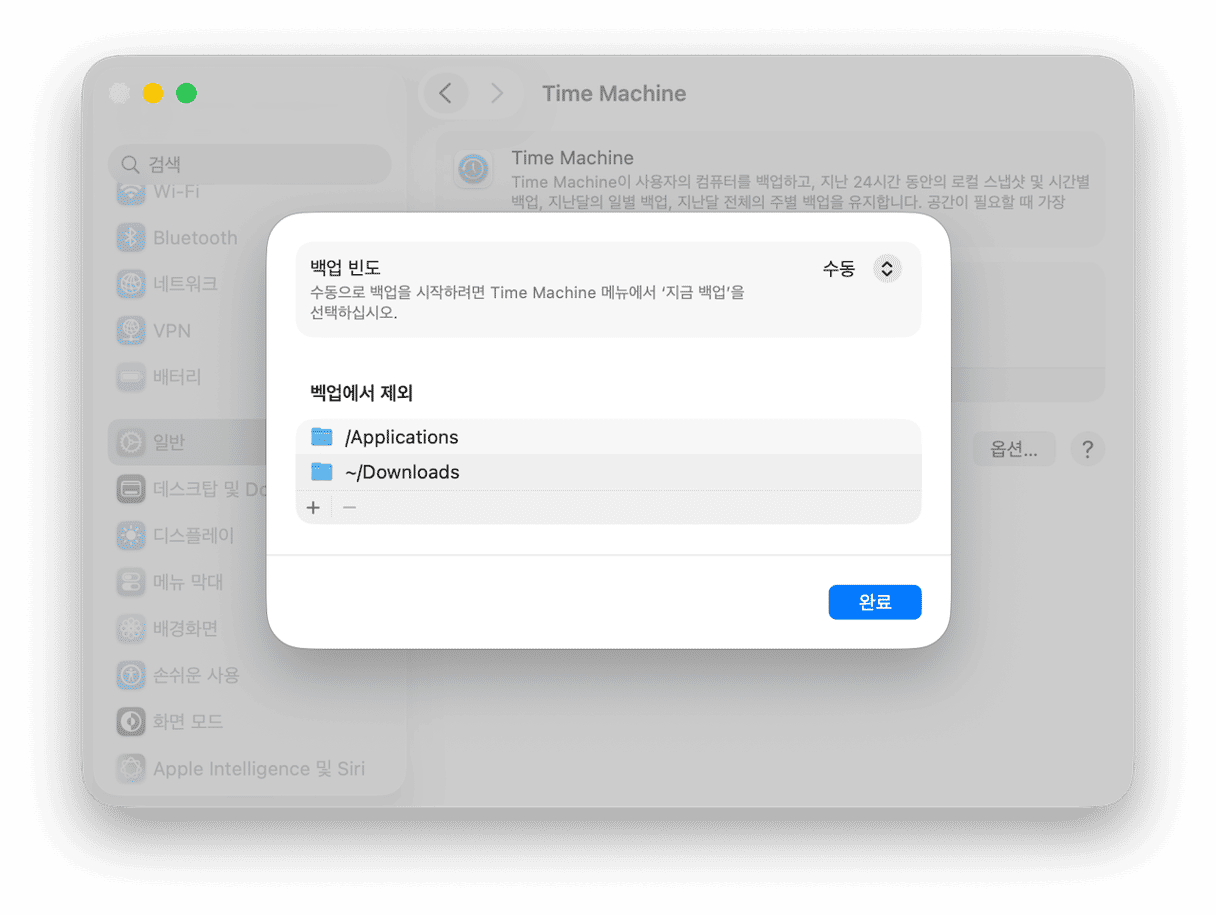Go back with the left chevron
The width and height of the screenshot is (1216, 915).
446,94
